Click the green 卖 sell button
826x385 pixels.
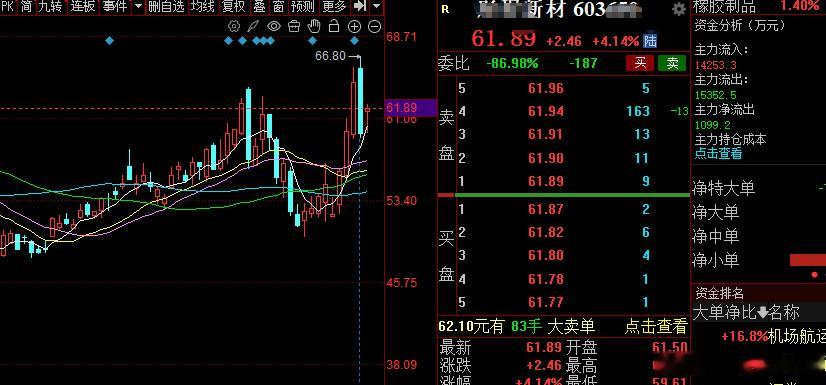(x=672, y=63)
